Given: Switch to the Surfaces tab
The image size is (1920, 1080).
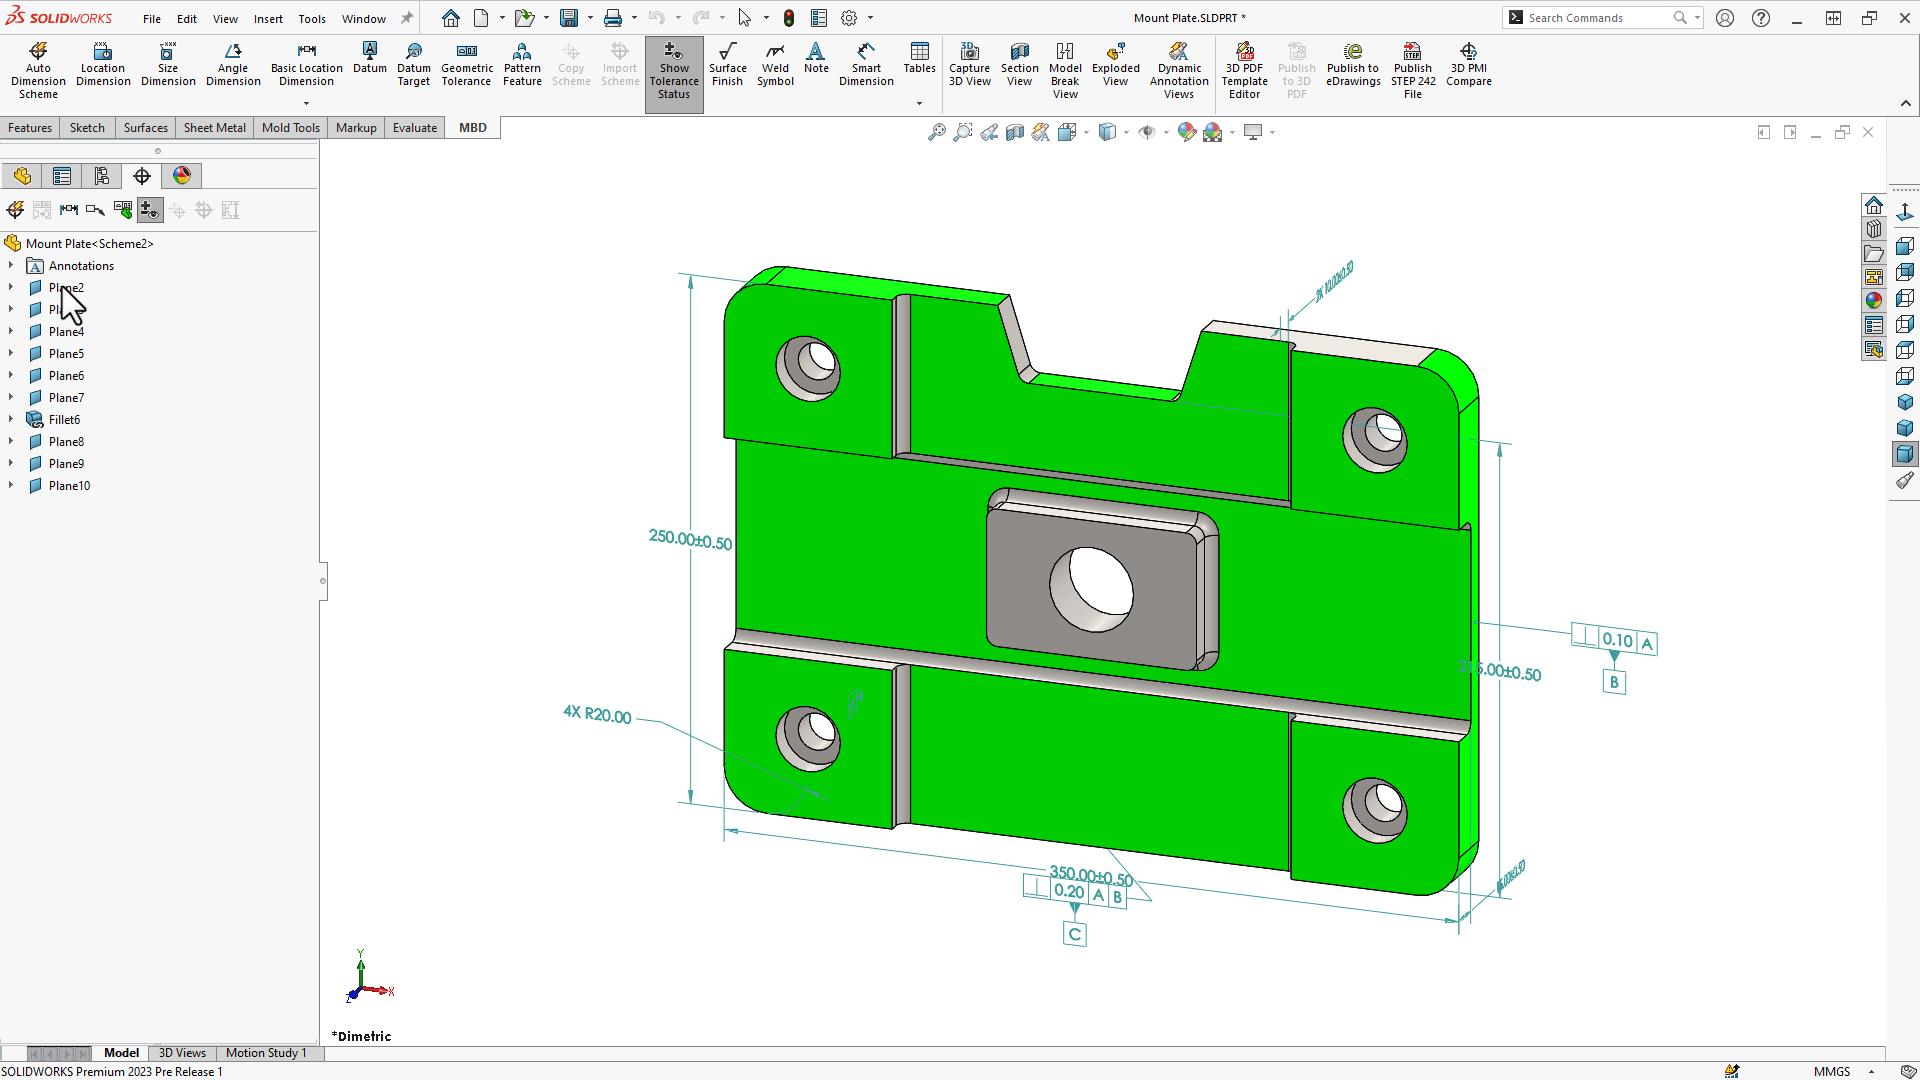Looking at the screenshot, I should coord(146,127).
